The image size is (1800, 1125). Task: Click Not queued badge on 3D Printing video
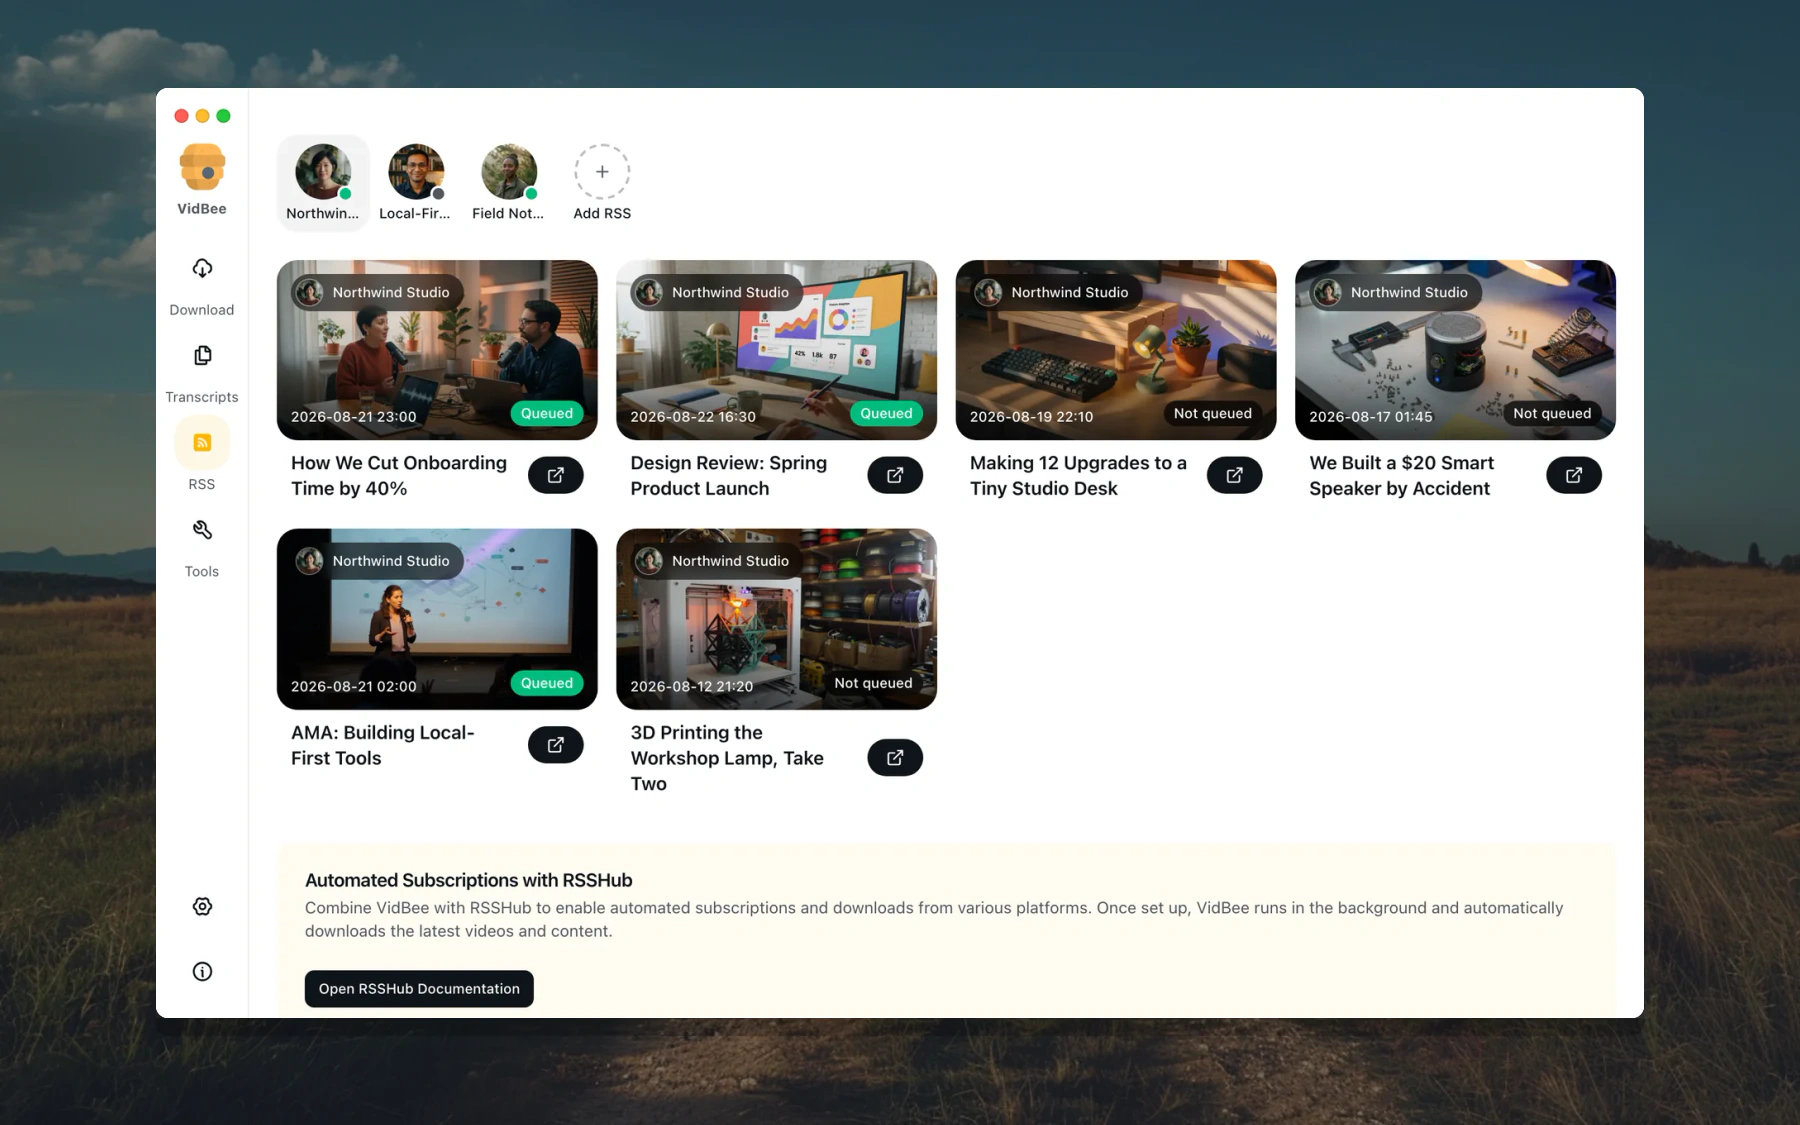(x=874, y=683)
